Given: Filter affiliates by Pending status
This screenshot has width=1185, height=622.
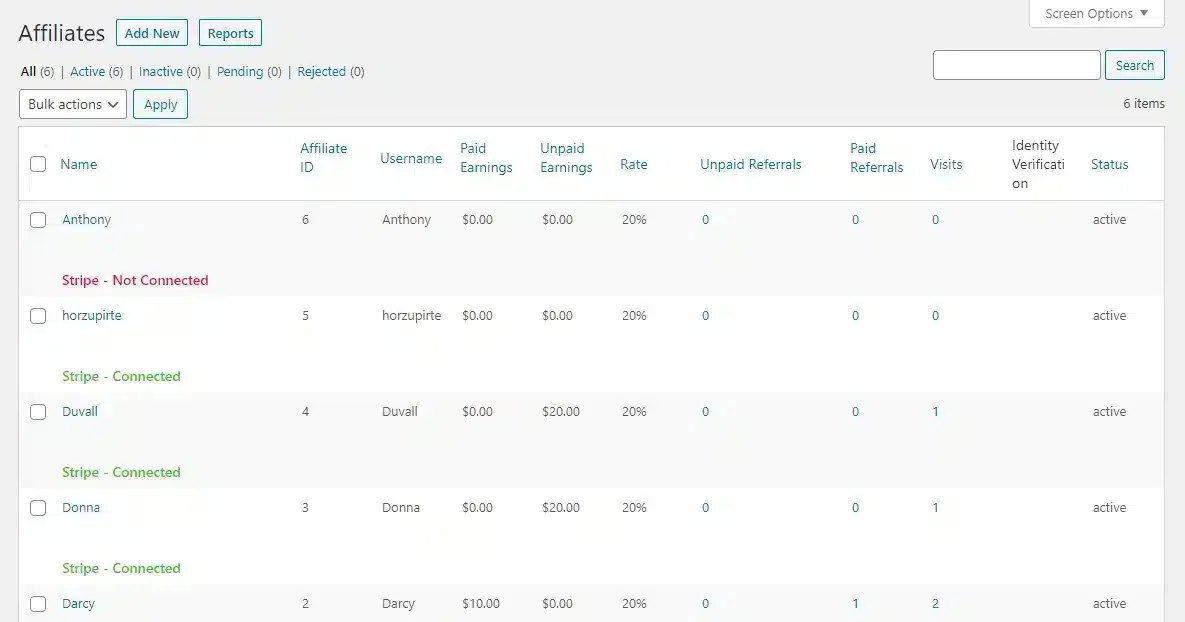Looking at the screenshot, I should [240, 71].
